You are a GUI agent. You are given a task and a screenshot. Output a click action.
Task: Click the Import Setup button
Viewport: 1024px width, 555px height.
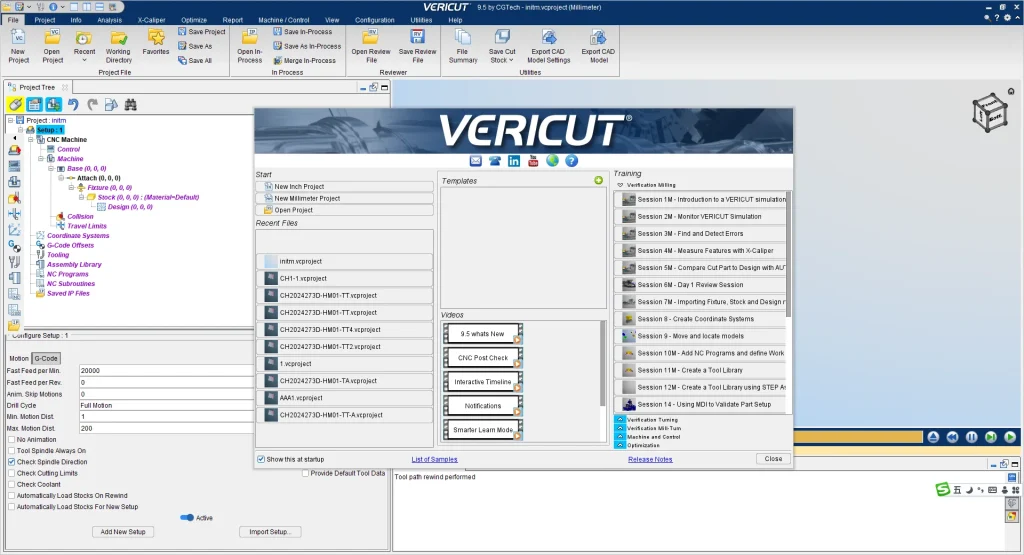click(270, 531)
